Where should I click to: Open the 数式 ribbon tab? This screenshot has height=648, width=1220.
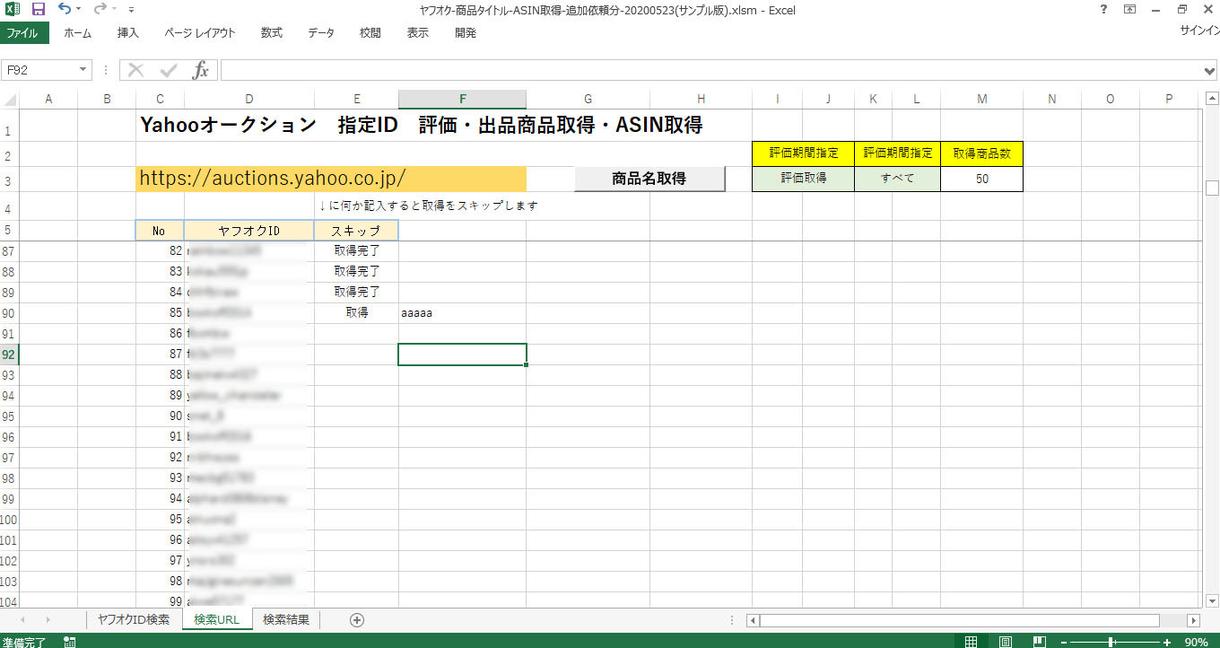[271, 33]
